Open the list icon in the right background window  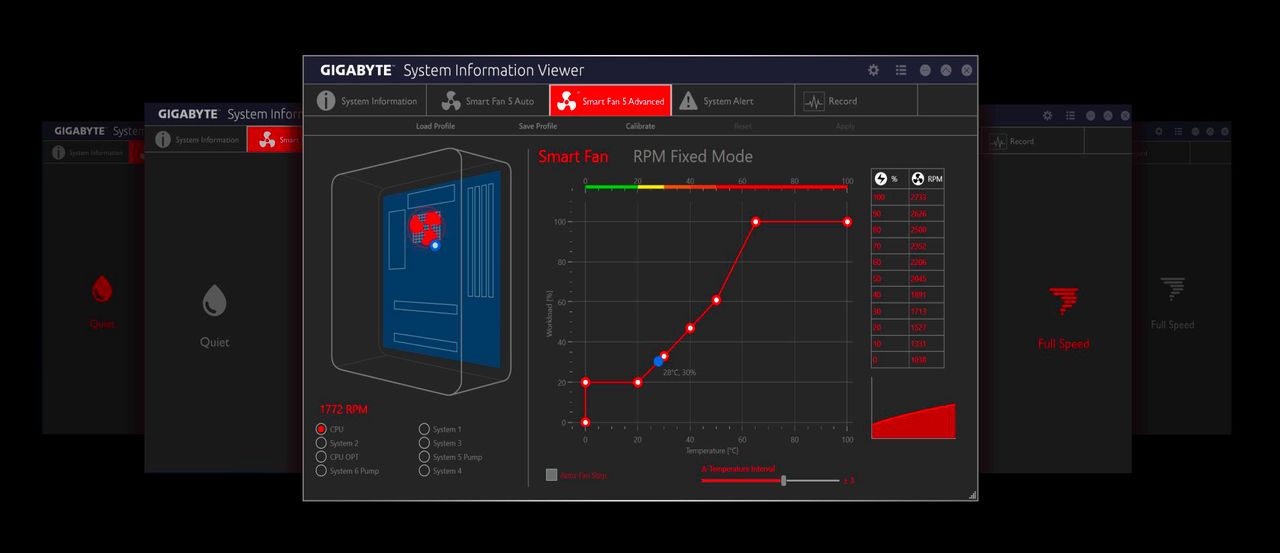click(x=1070, y=116)
